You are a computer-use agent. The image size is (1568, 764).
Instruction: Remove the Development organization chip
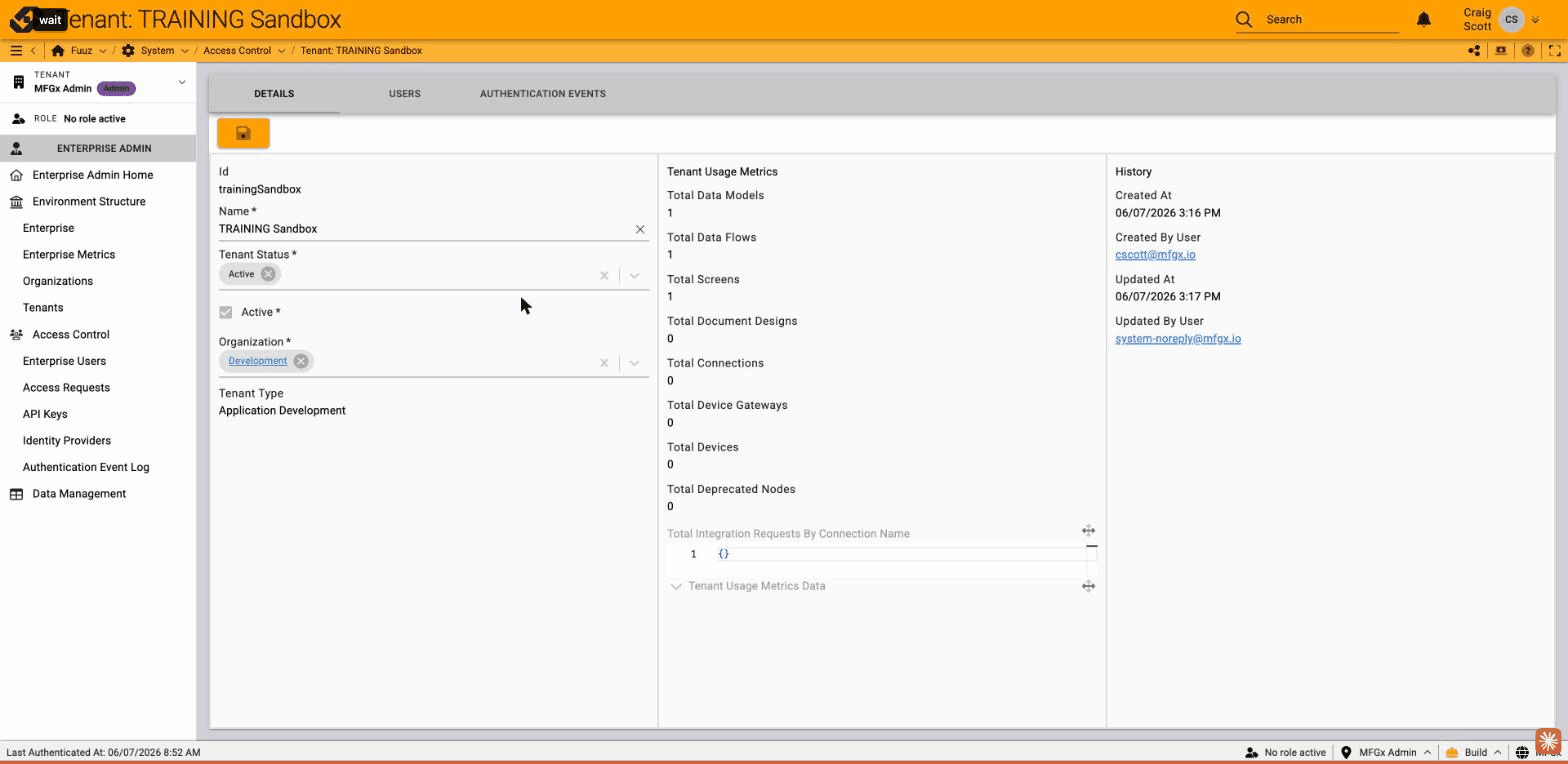click(x=301, y=361)
